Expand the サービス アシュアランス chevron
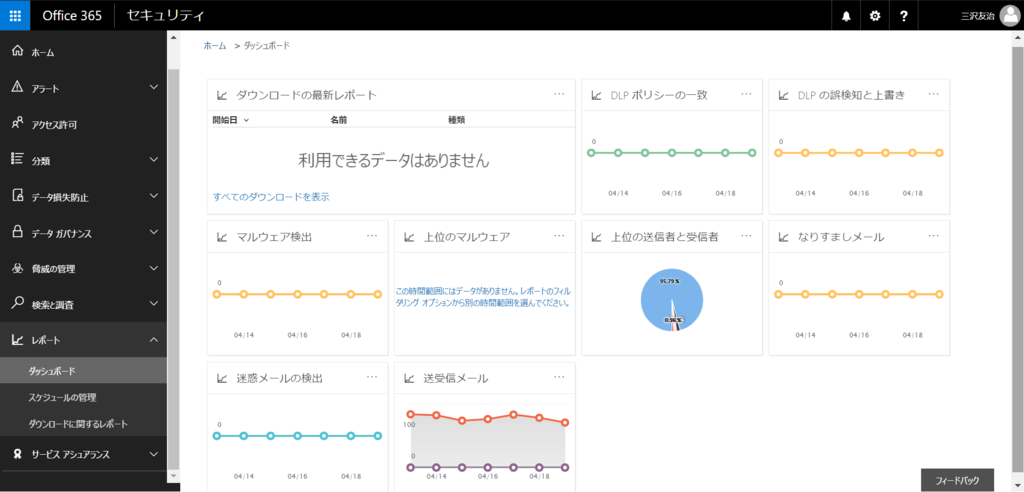Screen dimensions: 1024x492 [x=154, y=454]
